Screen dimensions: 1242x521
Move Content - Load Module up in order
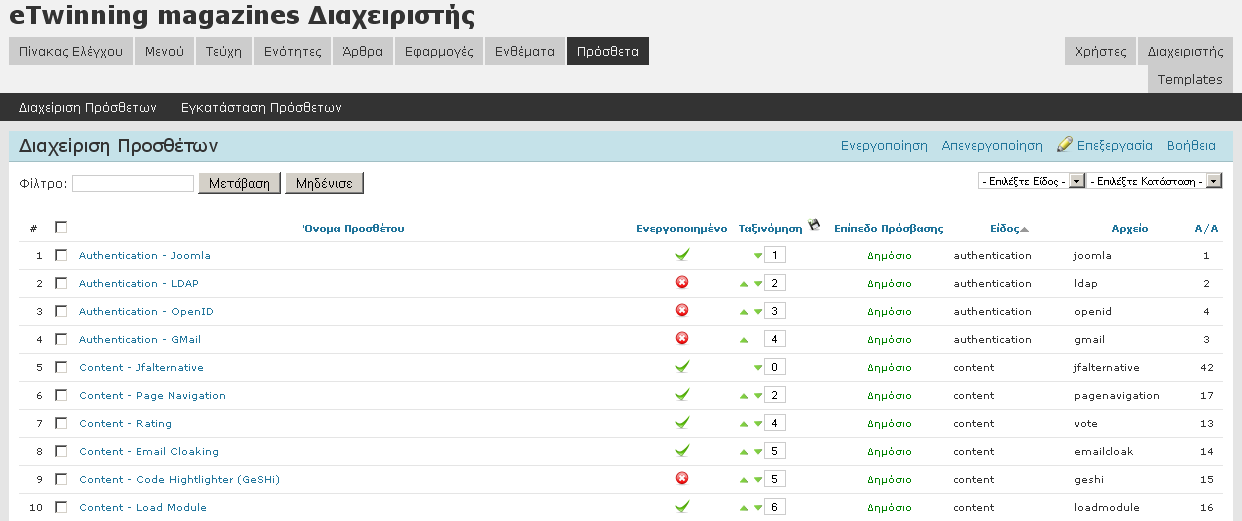click(744, 508)
